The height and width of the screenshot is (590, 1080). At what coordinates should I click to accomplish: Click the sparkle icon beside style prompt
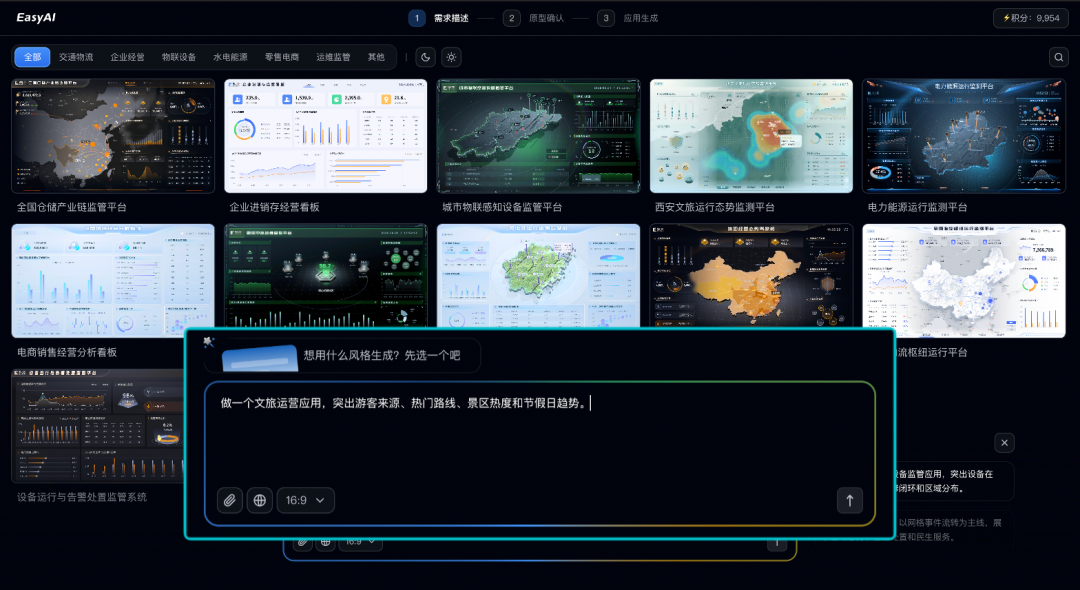click(x=209, y=342)
